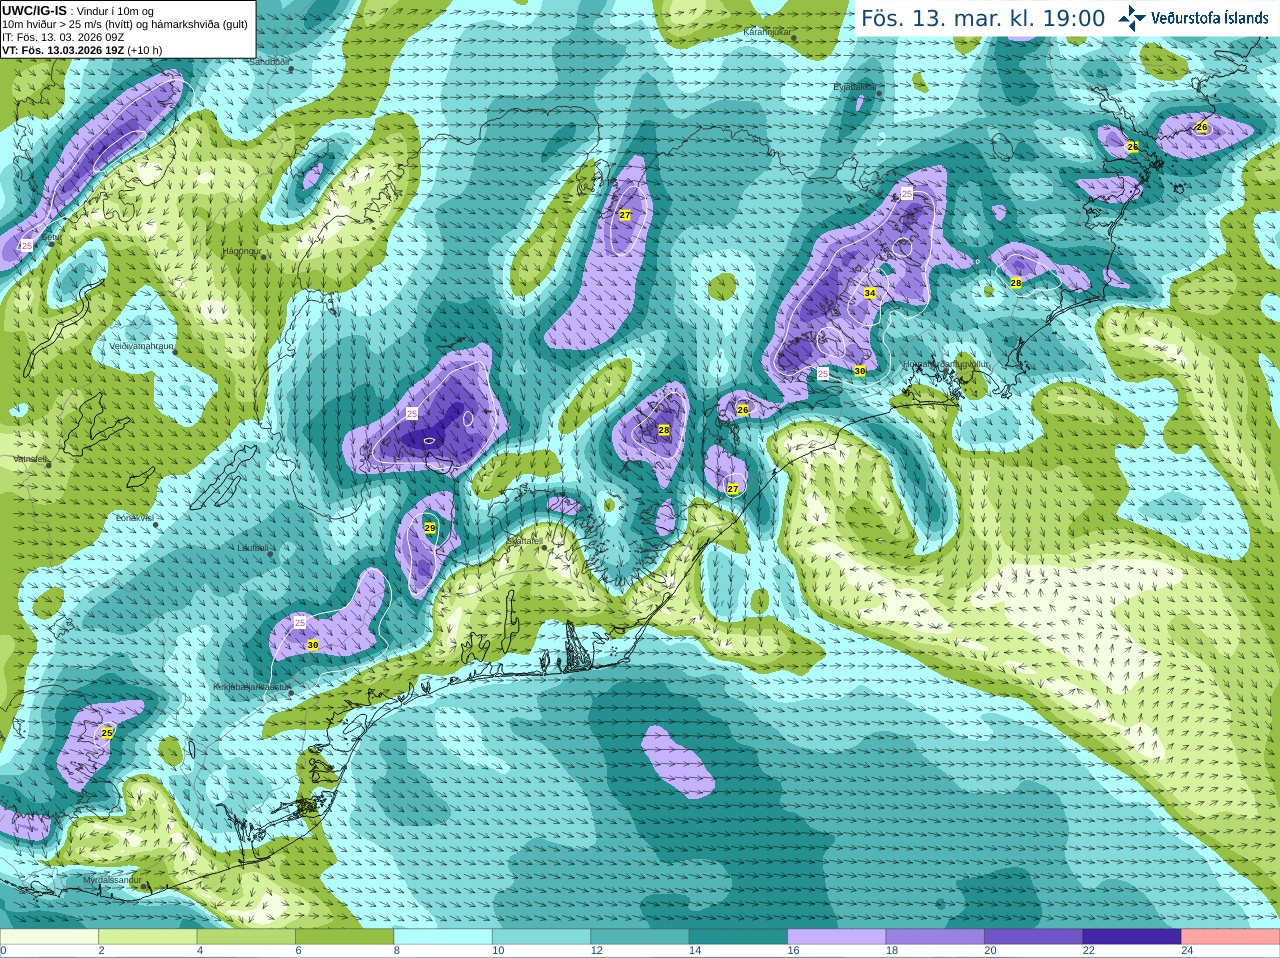Click the yellow 25 gust marker above Mýrdalssandur
The image size is (1280, 958).
pos(107,733)
